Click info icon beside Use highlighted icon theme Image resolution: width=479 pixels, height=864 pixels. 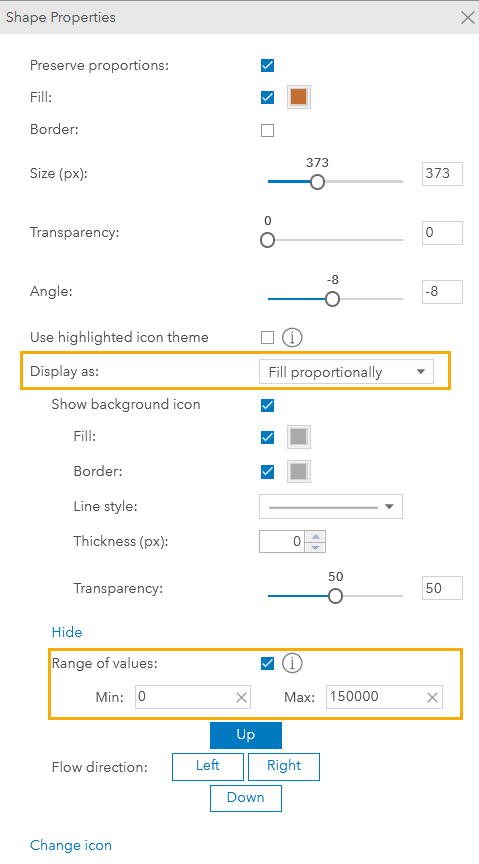click(292, 337)
